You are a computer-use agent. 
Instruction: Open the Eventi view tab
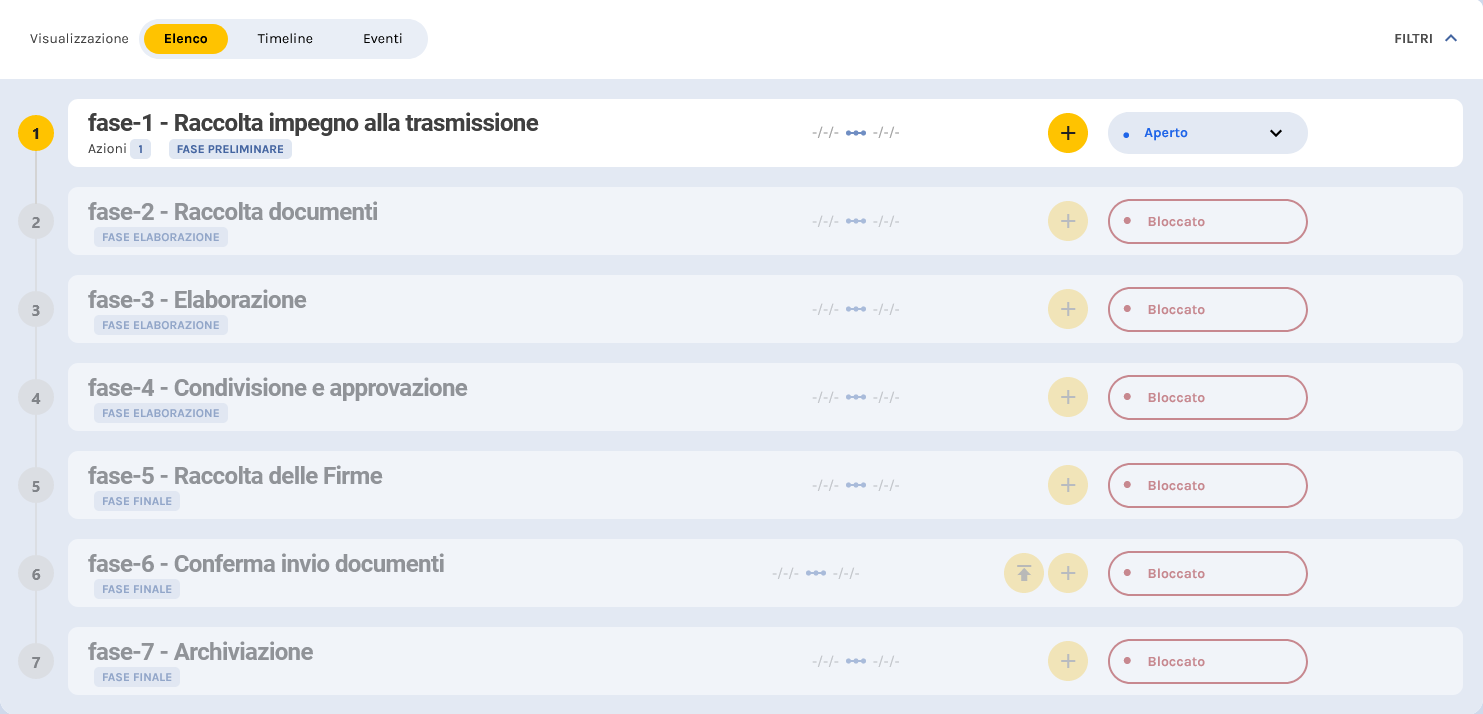382,38
